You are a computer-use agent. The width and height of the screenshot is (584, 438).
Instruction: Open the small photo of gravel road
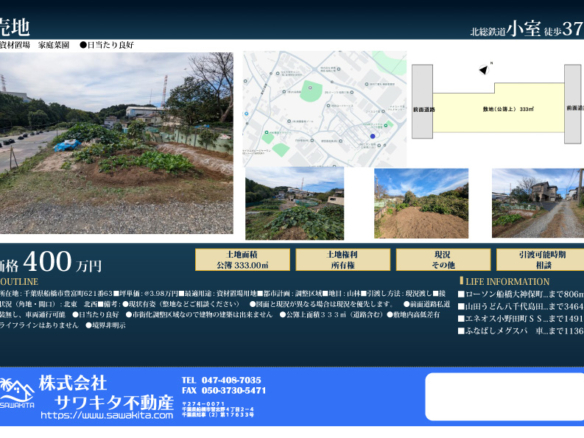coord(538,203)
